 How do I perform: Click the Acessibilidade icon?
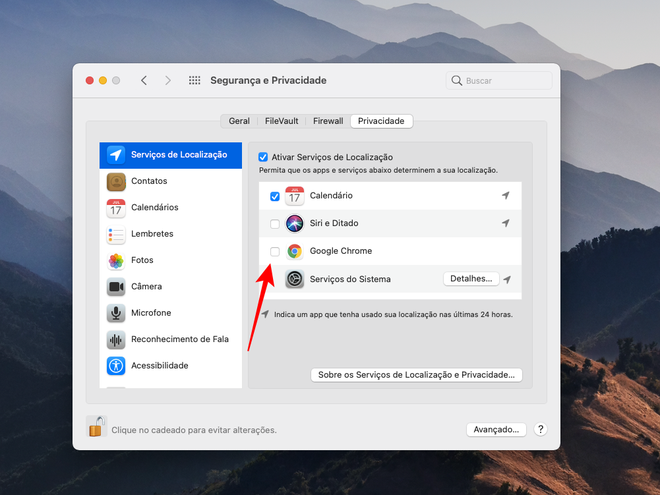point(116,366)
